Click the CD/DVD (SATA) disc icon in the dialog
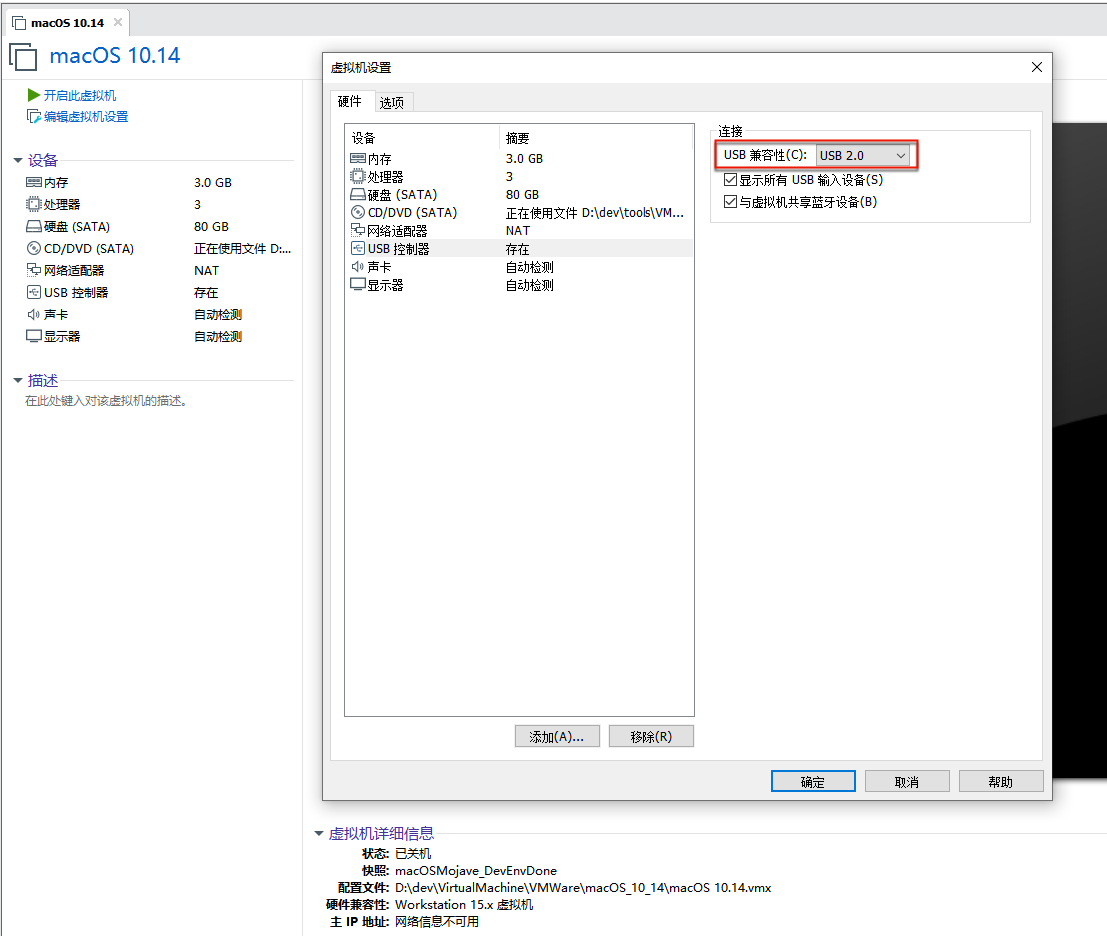 coord(358,212)
